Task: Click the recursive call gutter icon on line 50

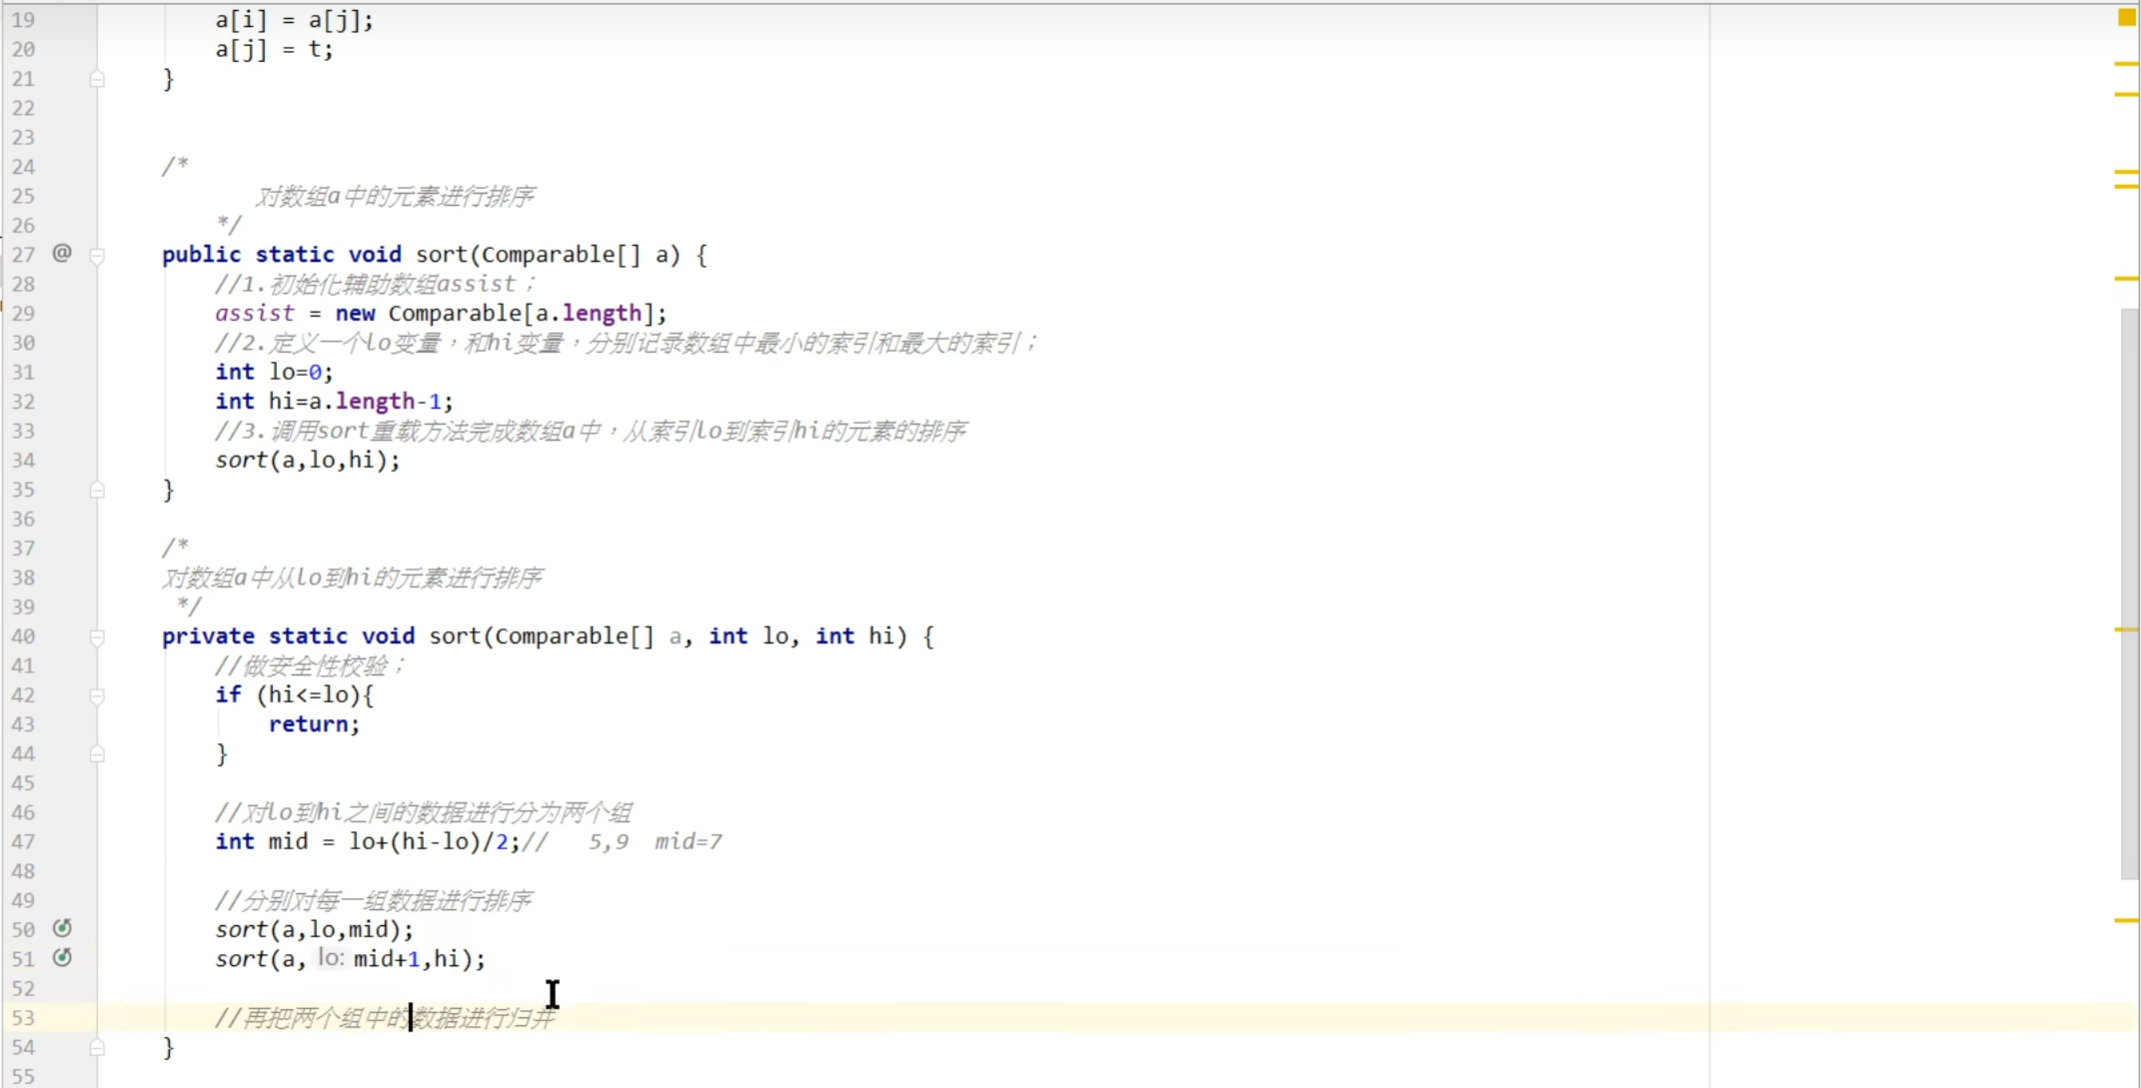Action: (62, 928)
